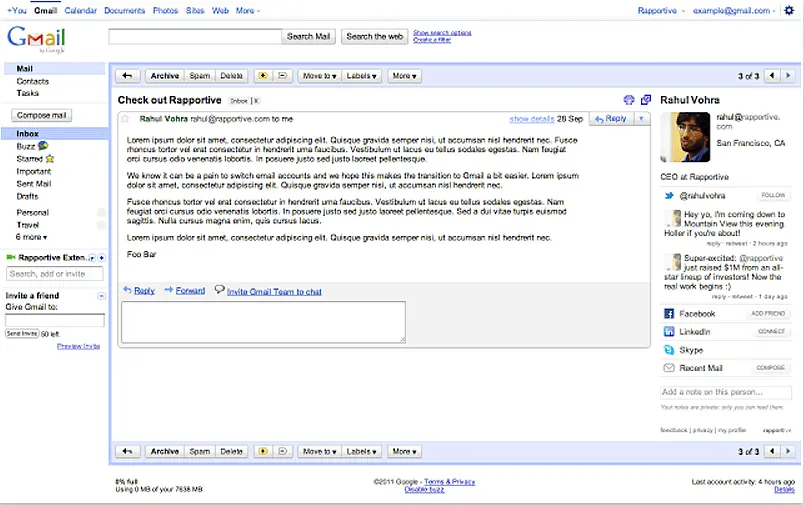Expand the 6 more labels list
804x505 pixels.
coord(32,237)
